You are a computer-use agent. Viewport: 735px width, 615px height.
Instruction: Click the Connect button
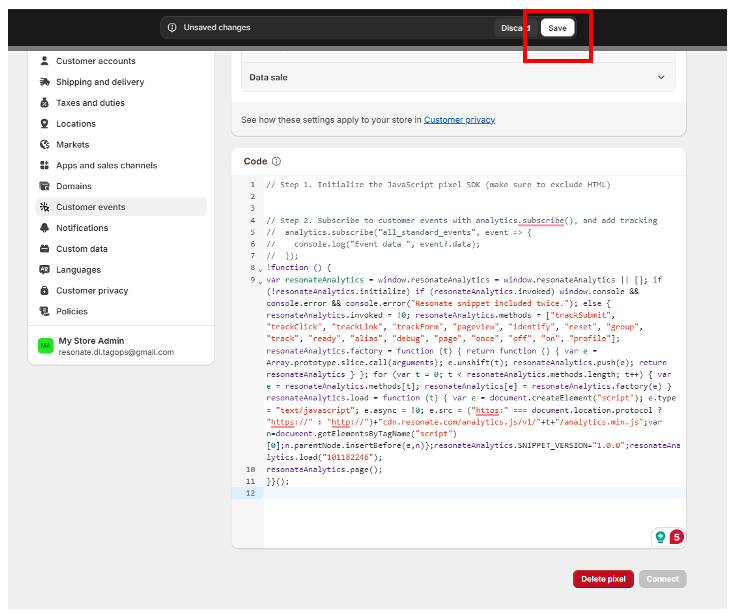pos(662,579)
